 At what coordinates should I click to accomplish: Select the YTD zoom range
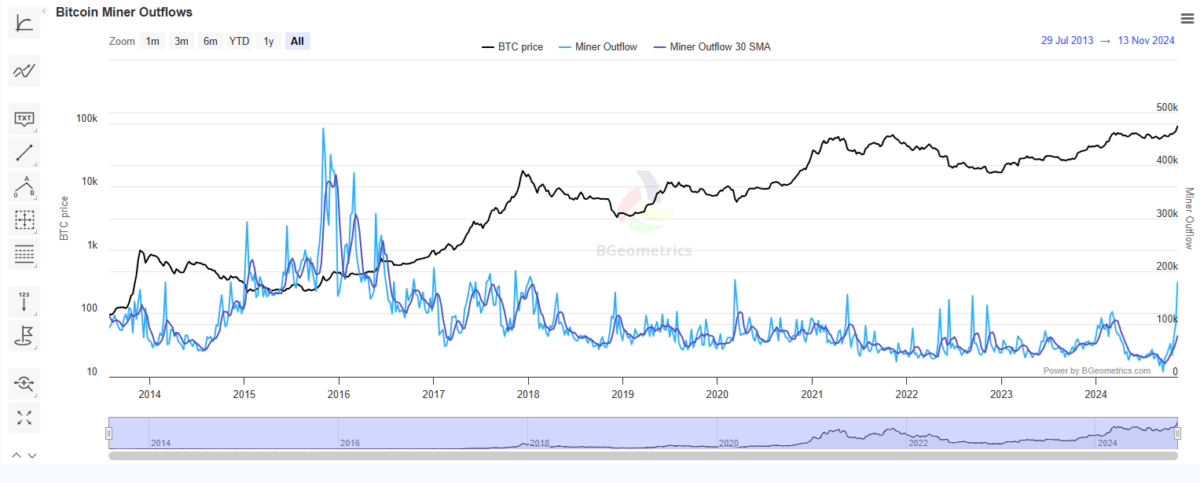[x=239, y=41]
